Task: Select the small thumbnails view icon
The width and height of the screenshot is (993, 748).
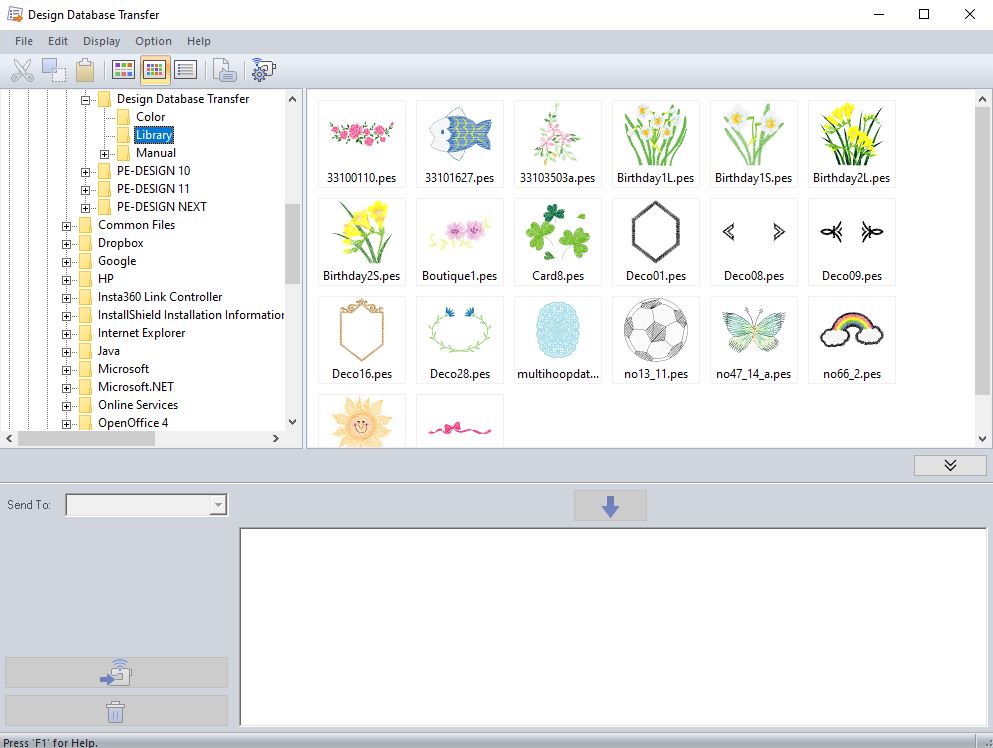Action: (x=154, y=70)
